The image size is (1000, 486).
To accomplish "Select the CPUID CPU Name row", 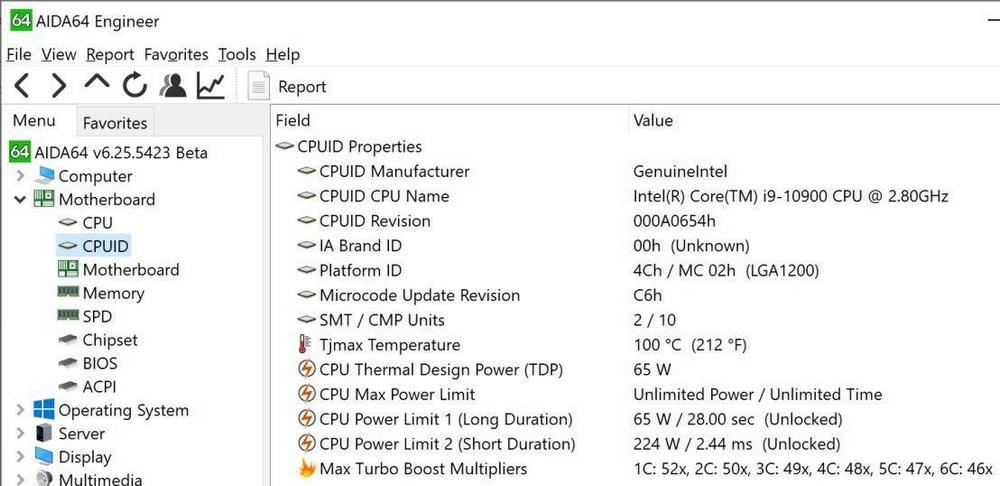I will coord(636,196).
